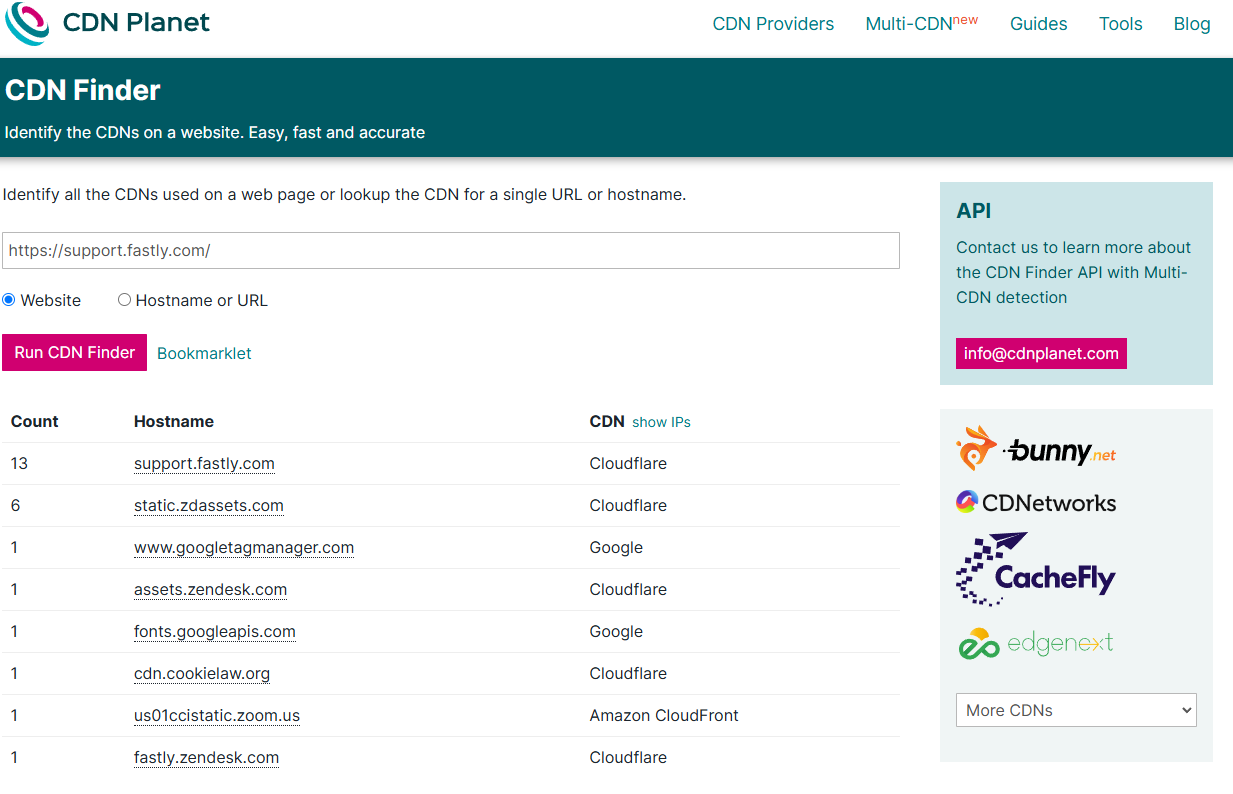Open the fonts.googleapis.com hostname link
Image resolution: width=1233 pixels, height=794 pixels.
pyautogui.click(x=215, y=632)
